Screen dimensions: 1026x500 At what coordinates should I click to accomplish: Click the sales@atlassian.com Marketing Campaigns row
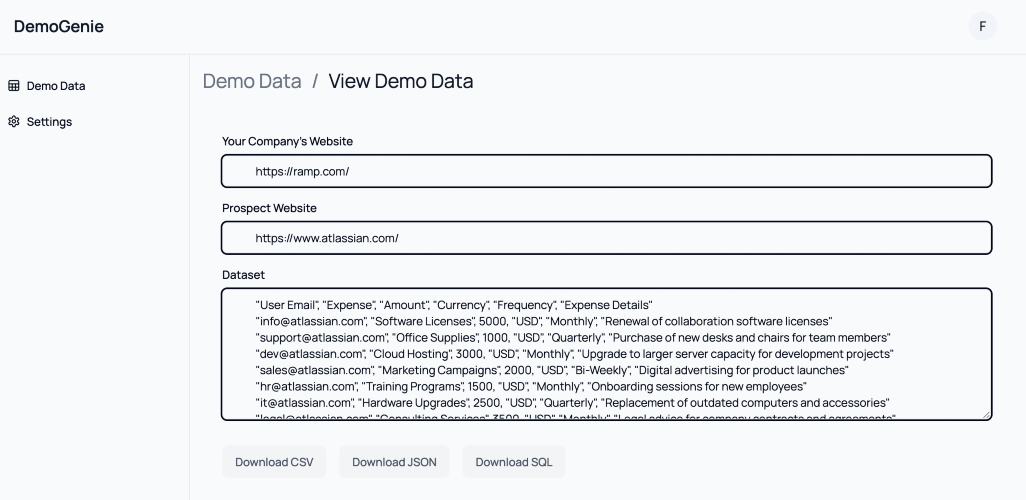click(552, 370)
